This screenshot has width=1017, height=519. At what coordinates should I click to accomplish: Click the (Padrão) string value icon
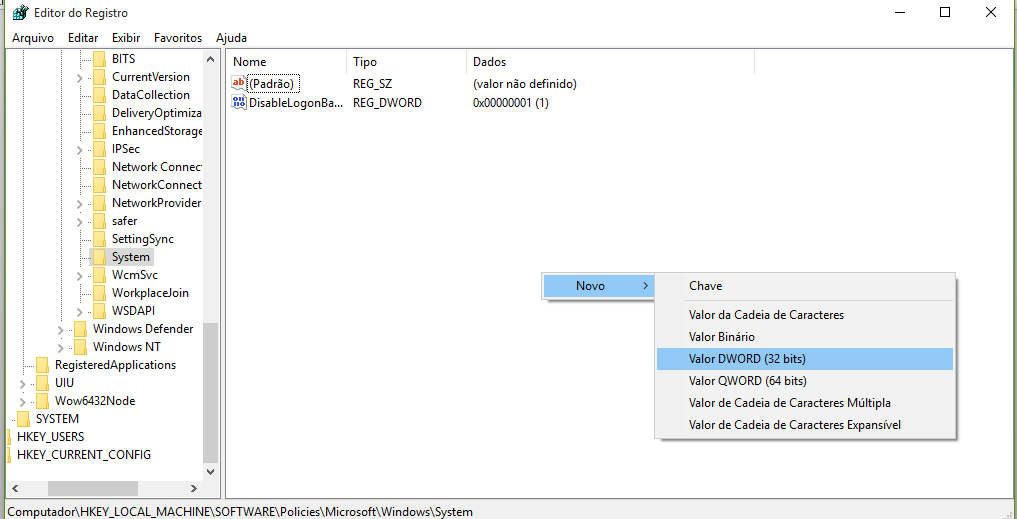[x=239, y=84]
